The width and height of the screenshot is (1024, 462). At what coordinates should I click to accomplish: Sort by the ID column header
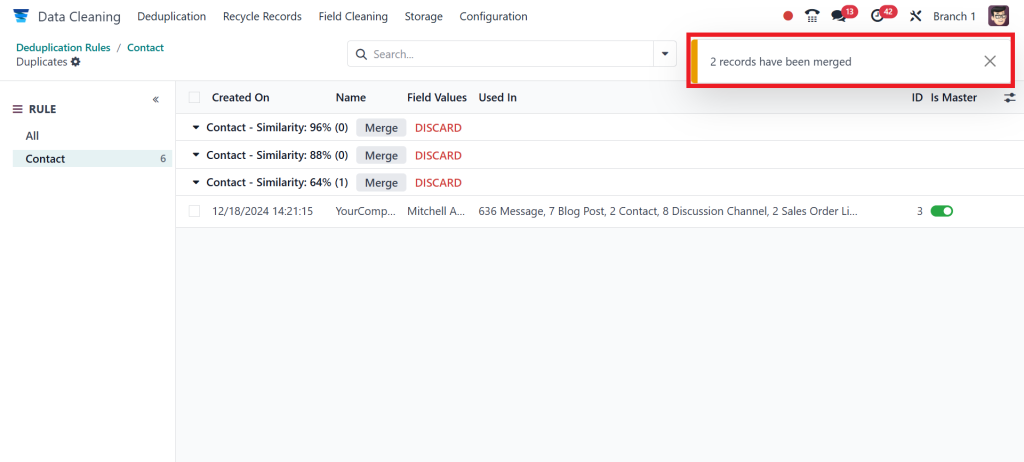pyautogui.click(x=918, y=97)
